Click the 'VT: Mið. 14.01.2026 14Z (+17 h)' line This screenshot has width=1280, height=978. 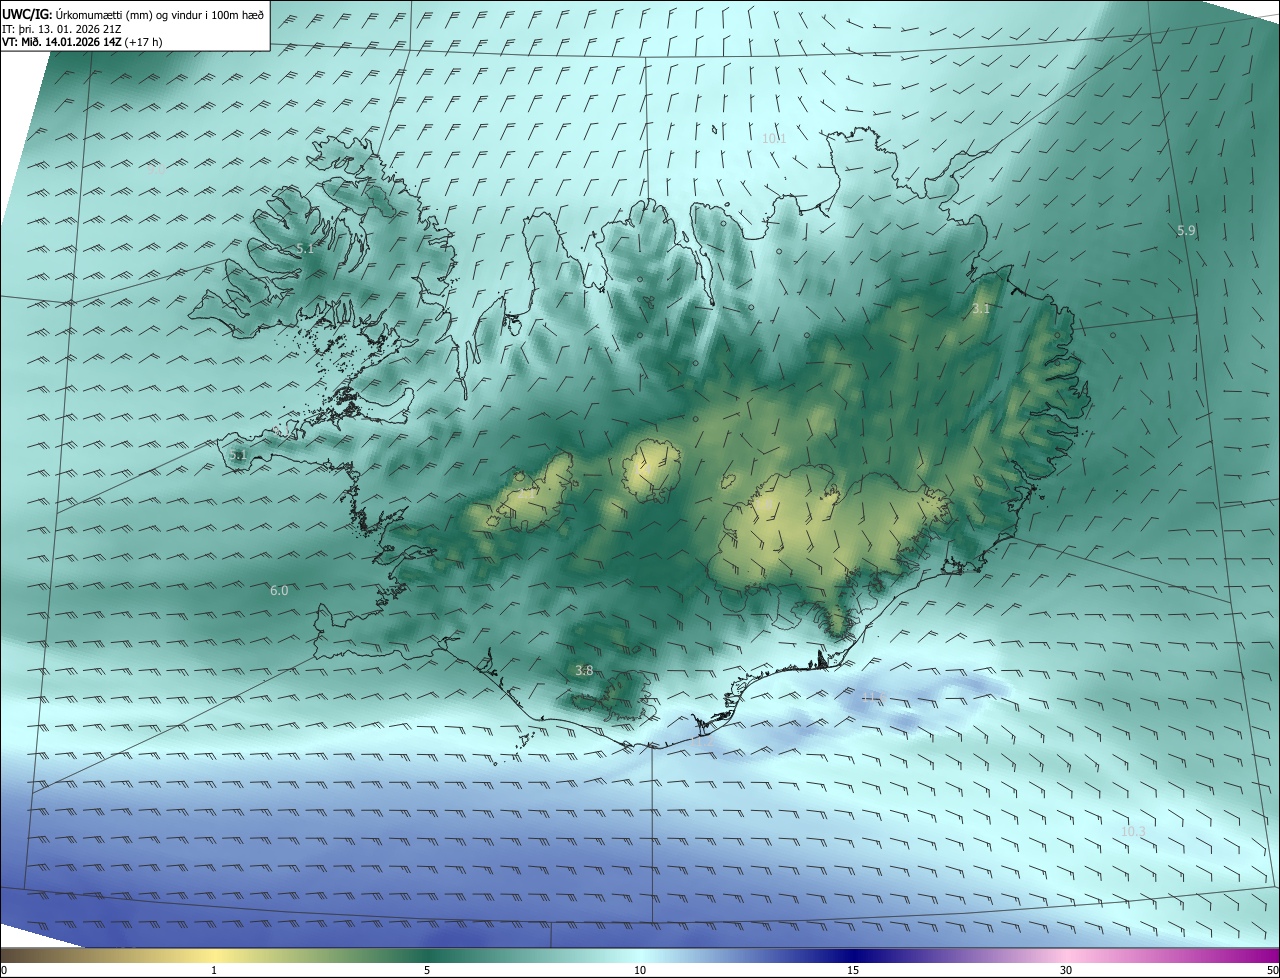coord(82,42)
